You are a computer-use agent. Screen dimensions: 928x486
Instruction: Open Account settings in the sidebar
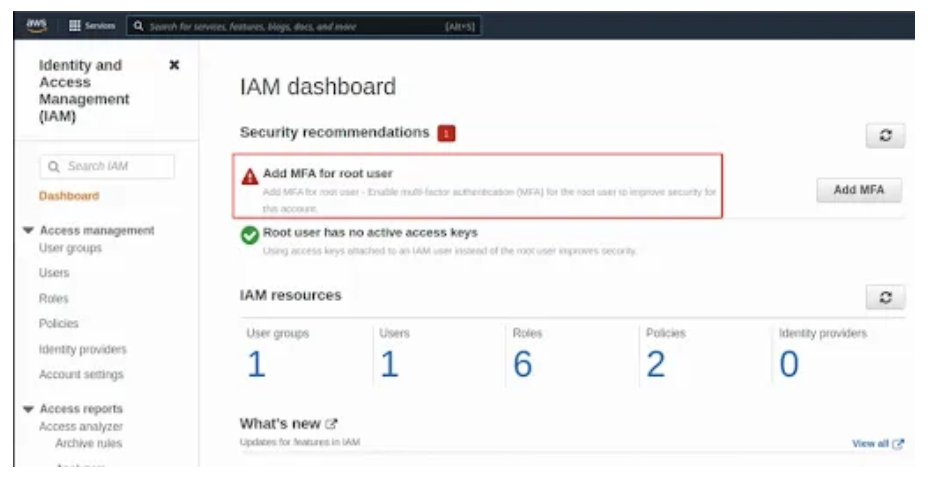[x=81, y=375]
